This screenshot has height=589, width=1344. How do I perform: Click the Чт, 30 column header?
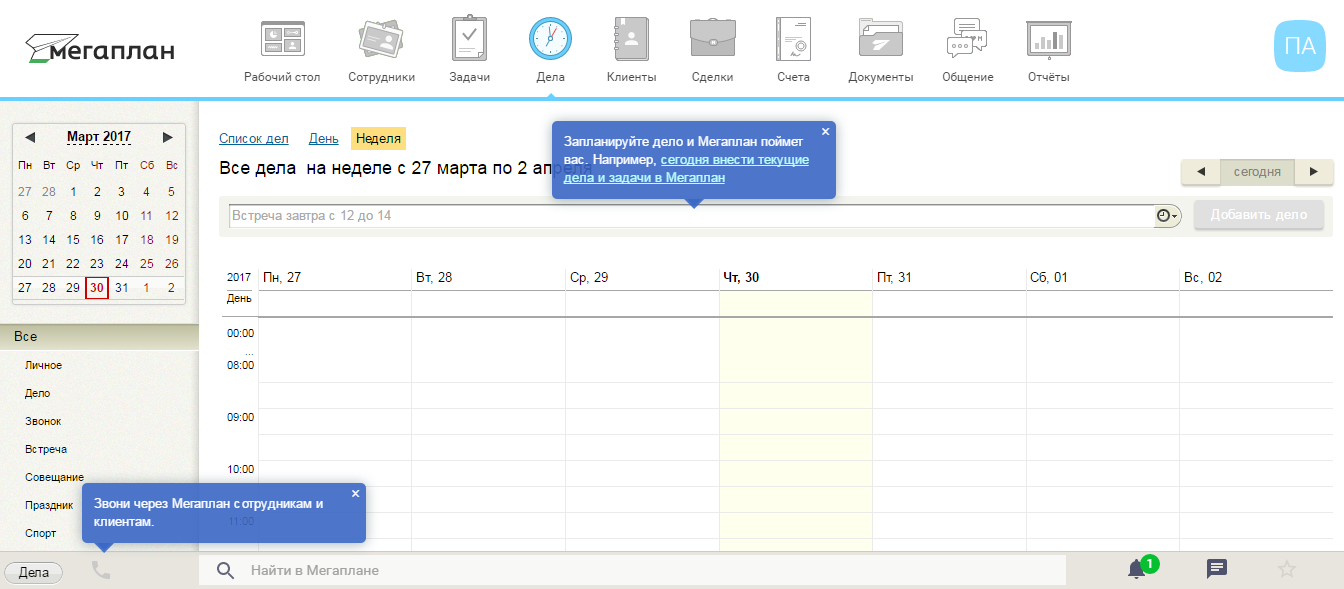(x=741, y=277)
